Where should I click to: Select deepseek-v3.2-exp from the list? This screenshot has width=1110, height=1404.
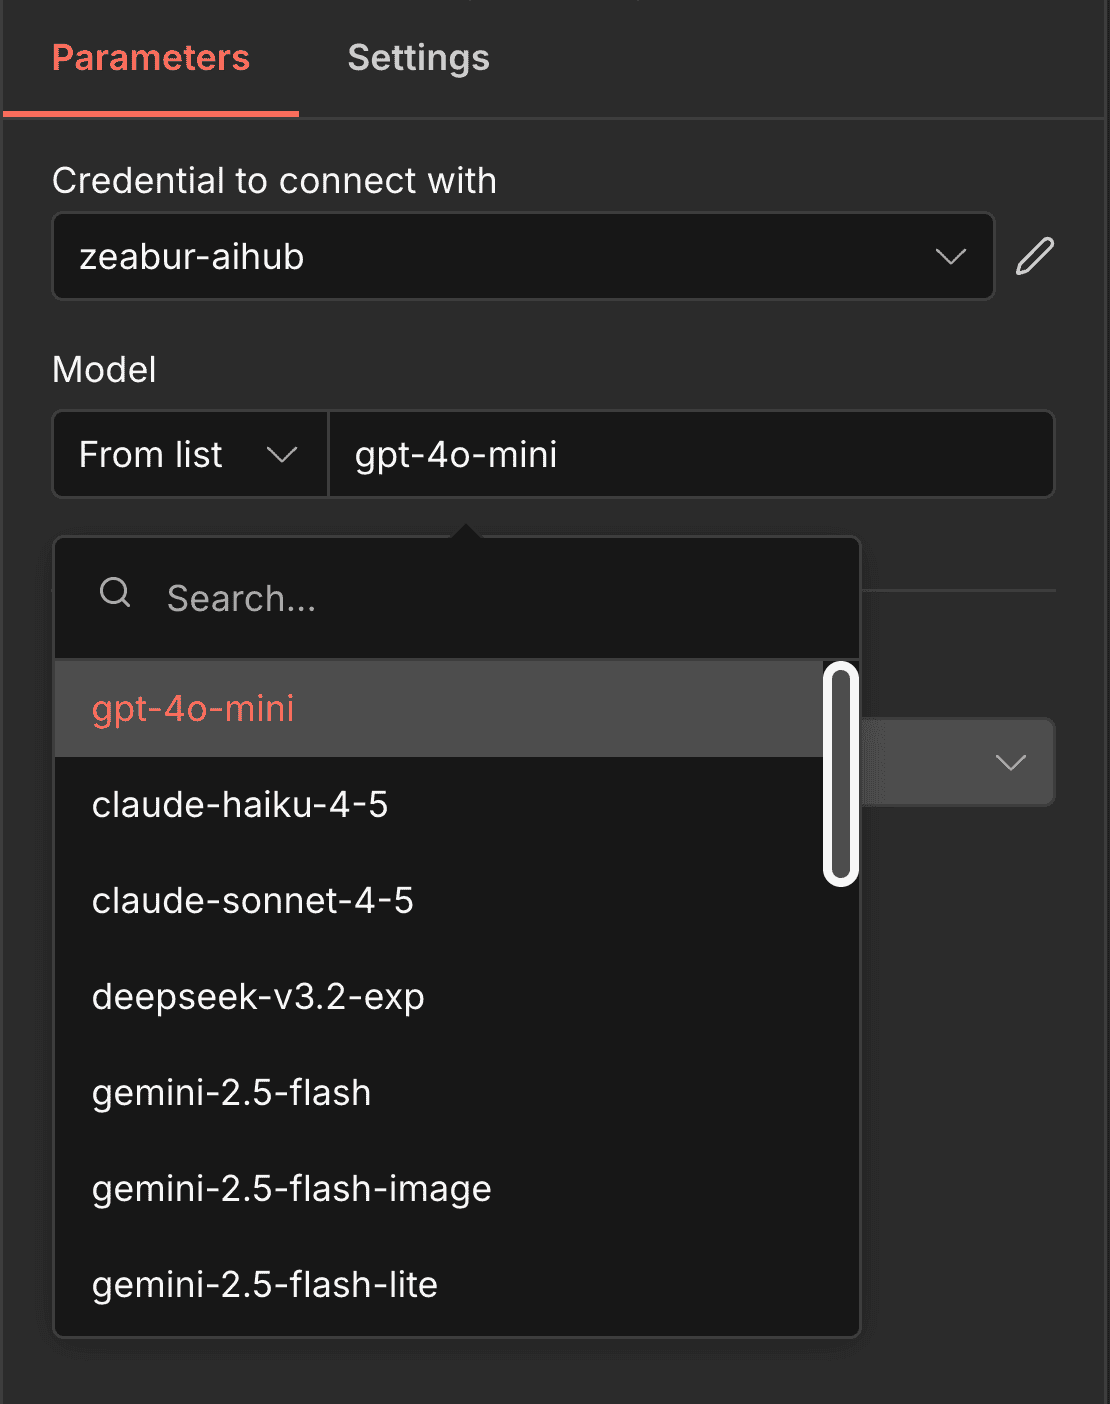pos(258,996)
